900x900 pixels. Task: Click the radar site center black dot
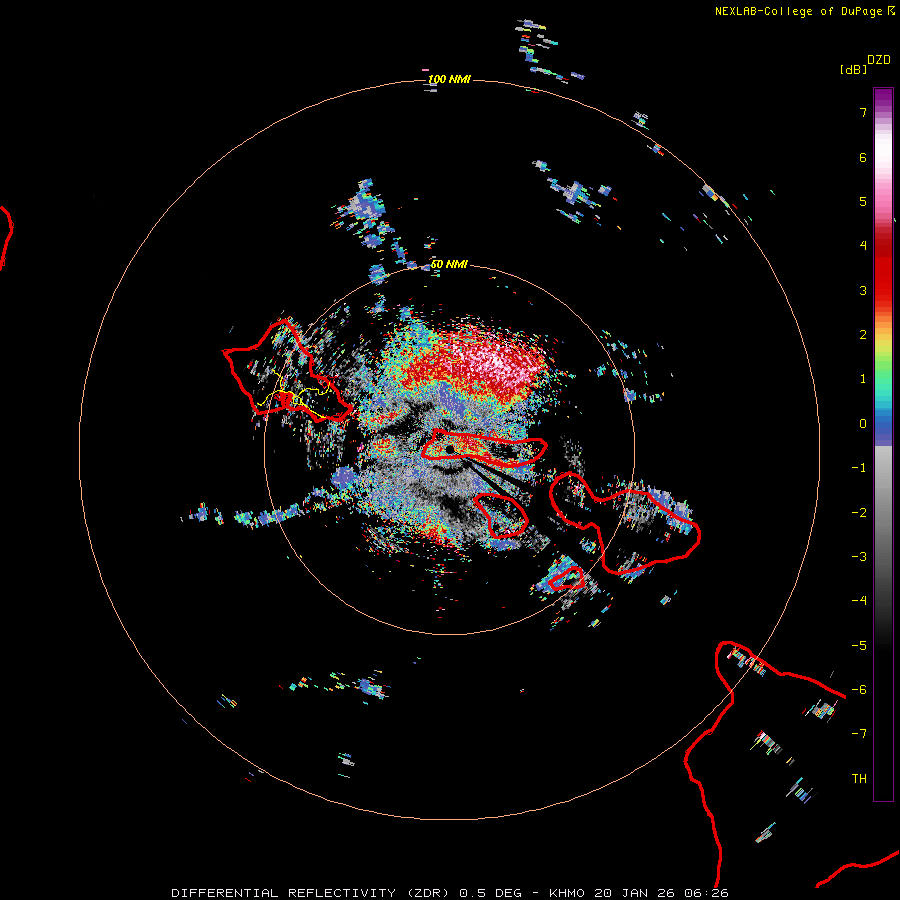click(x=450, y=449)
